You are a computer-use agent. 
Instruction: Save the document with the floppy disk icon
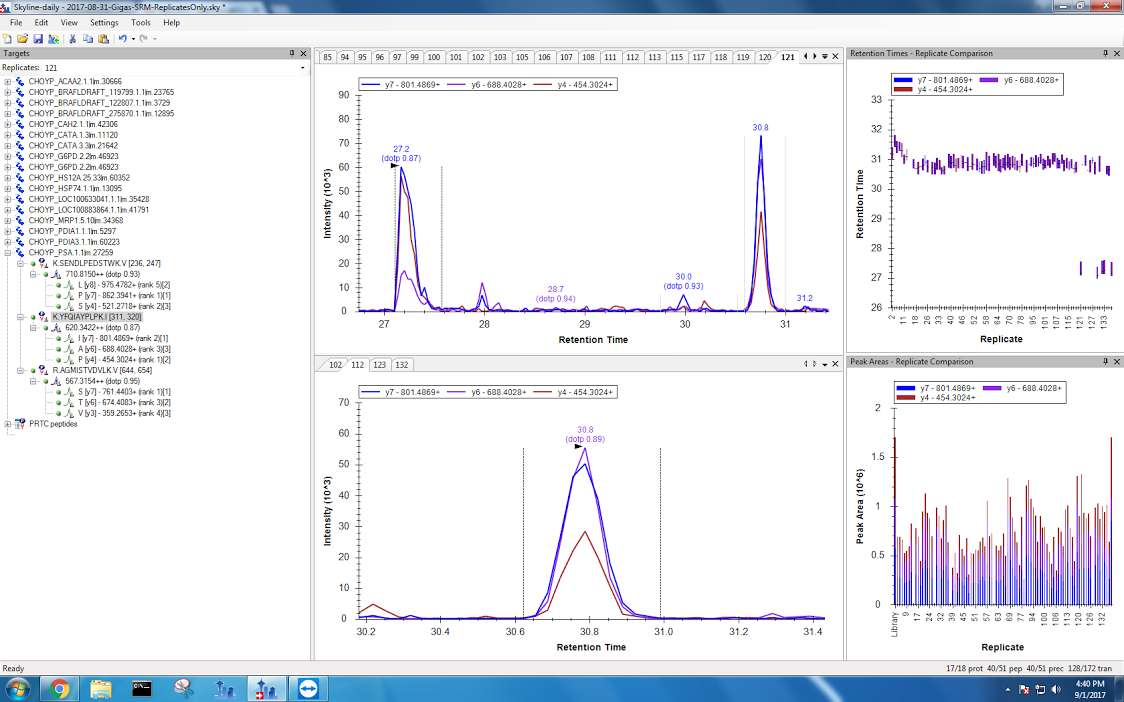37,38
